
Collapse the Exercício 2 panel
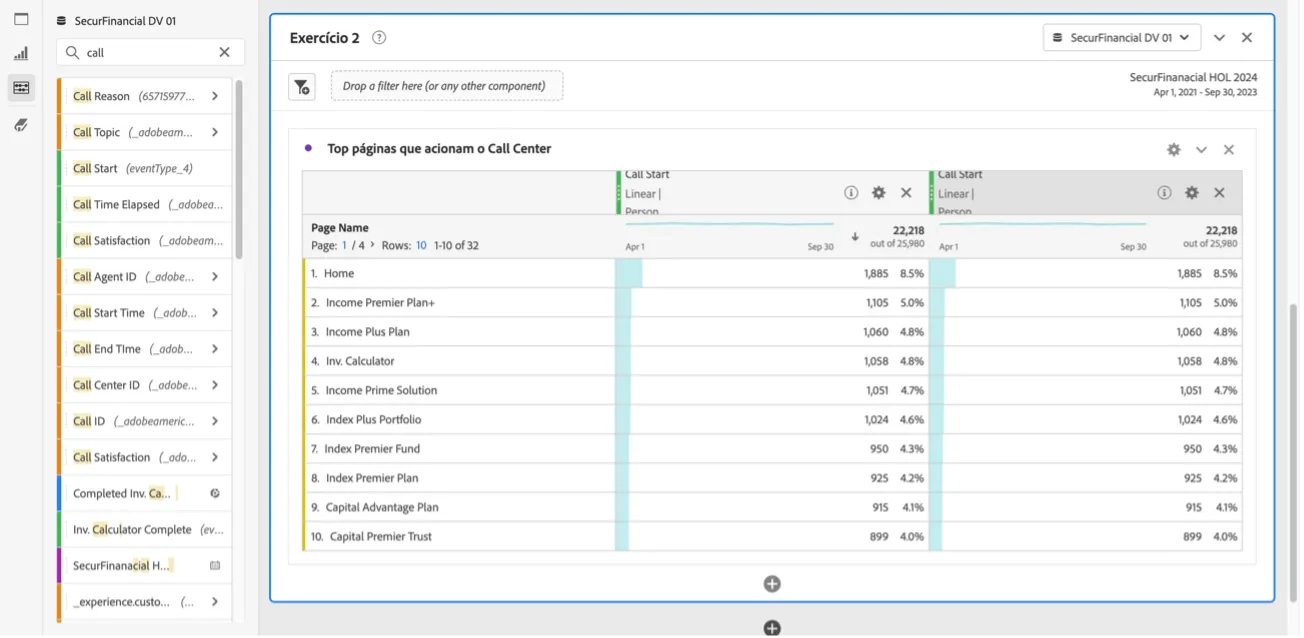pyautogui.click(x=1220, y=38)
